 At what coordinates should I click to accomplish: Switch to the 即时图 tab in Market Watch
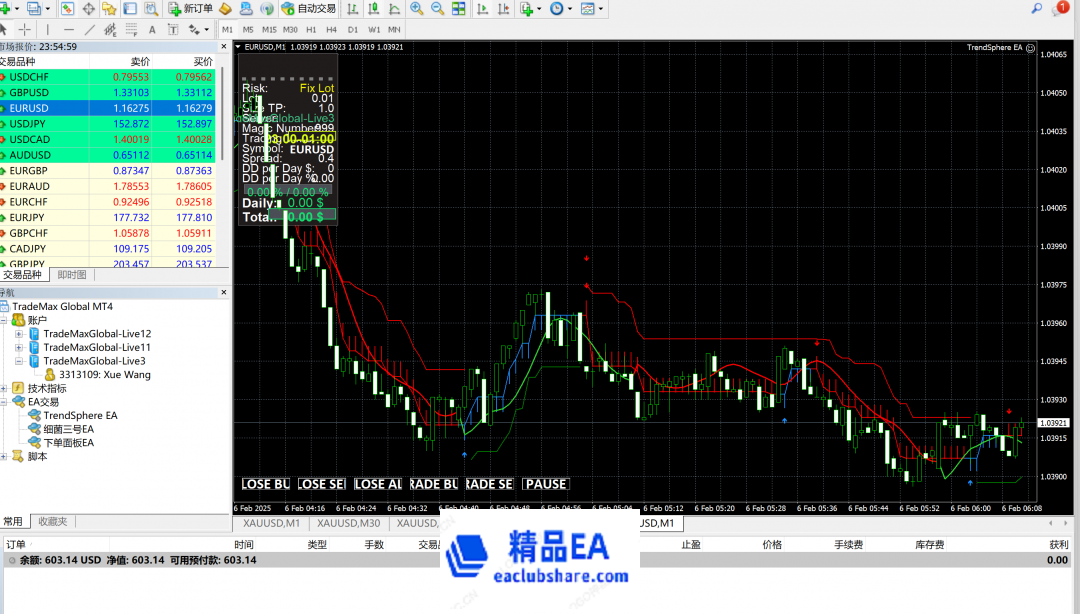coord(71,275)
